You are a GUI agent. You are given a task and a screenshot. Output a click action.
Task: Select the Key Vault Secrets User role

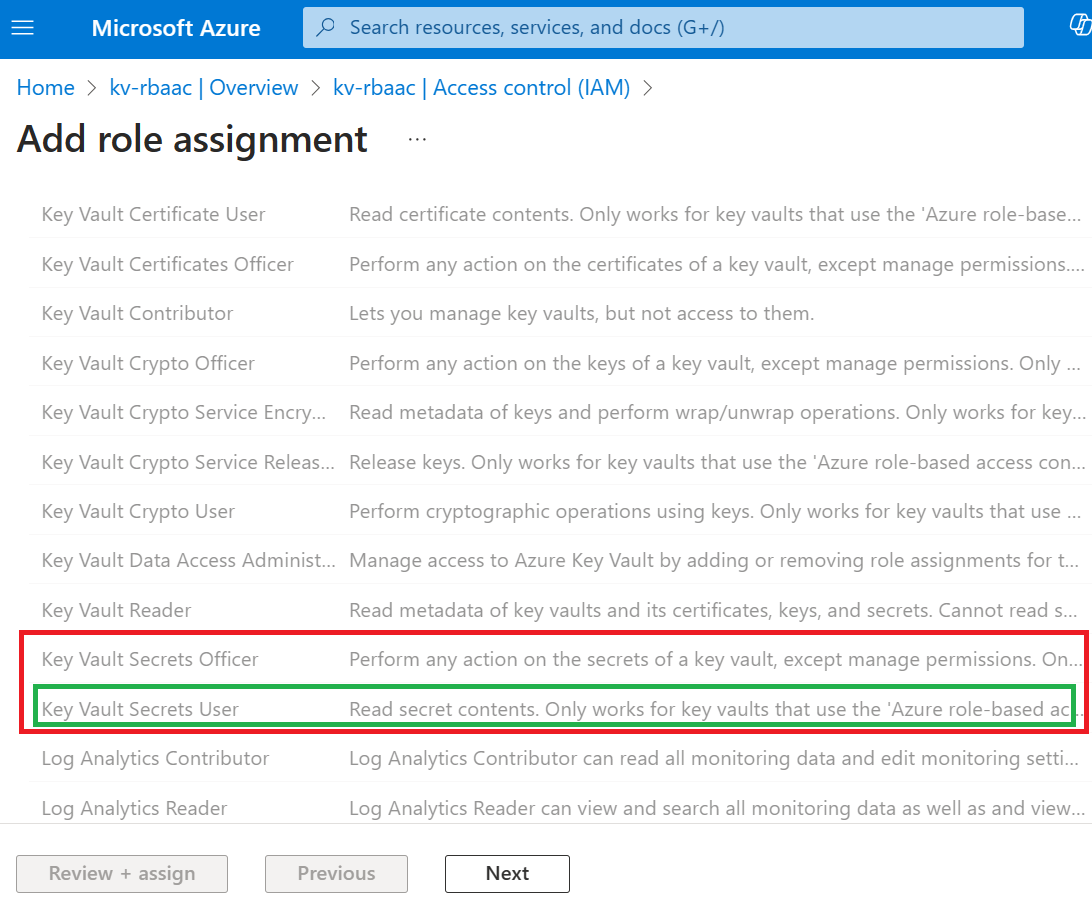coord(140,709)
